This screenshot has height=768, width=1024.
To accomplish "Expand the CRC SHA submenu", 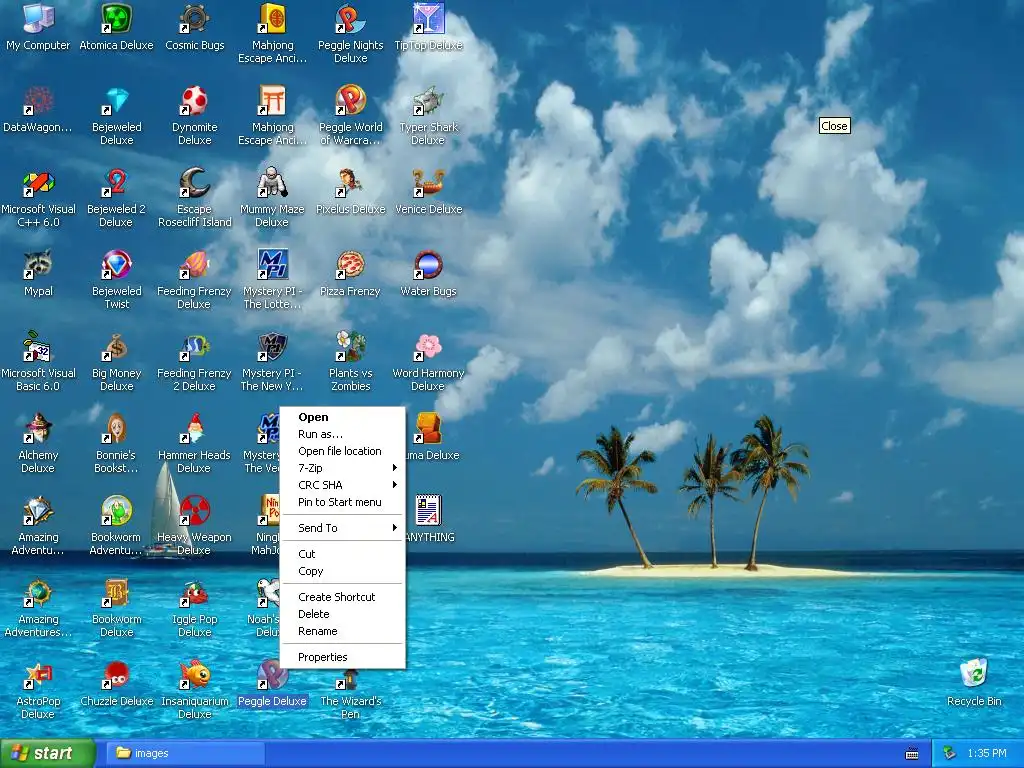I will [342, 485].
